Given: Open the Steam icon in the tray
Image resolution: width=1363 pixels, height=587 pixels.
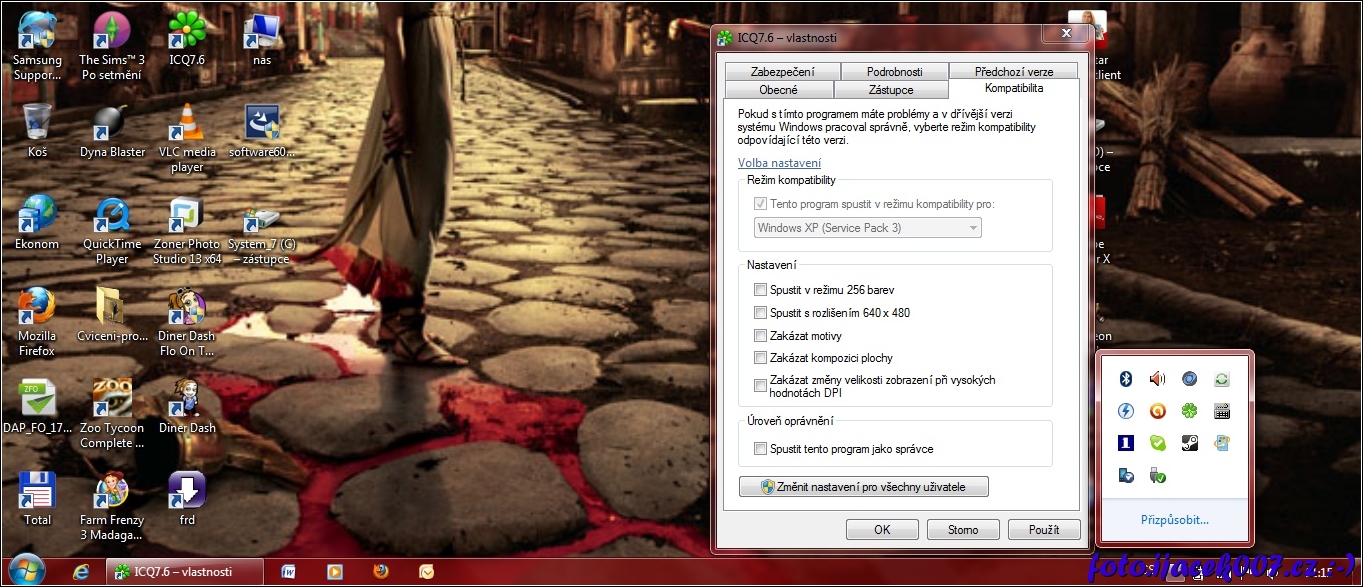Looking at the screenshot, I should click(1189, 443).
